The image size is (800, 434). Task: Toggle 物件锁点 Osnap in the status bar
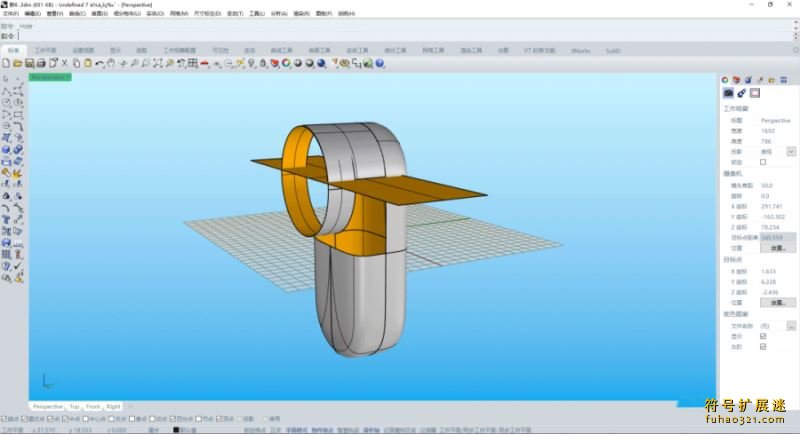tap(322, 430)
